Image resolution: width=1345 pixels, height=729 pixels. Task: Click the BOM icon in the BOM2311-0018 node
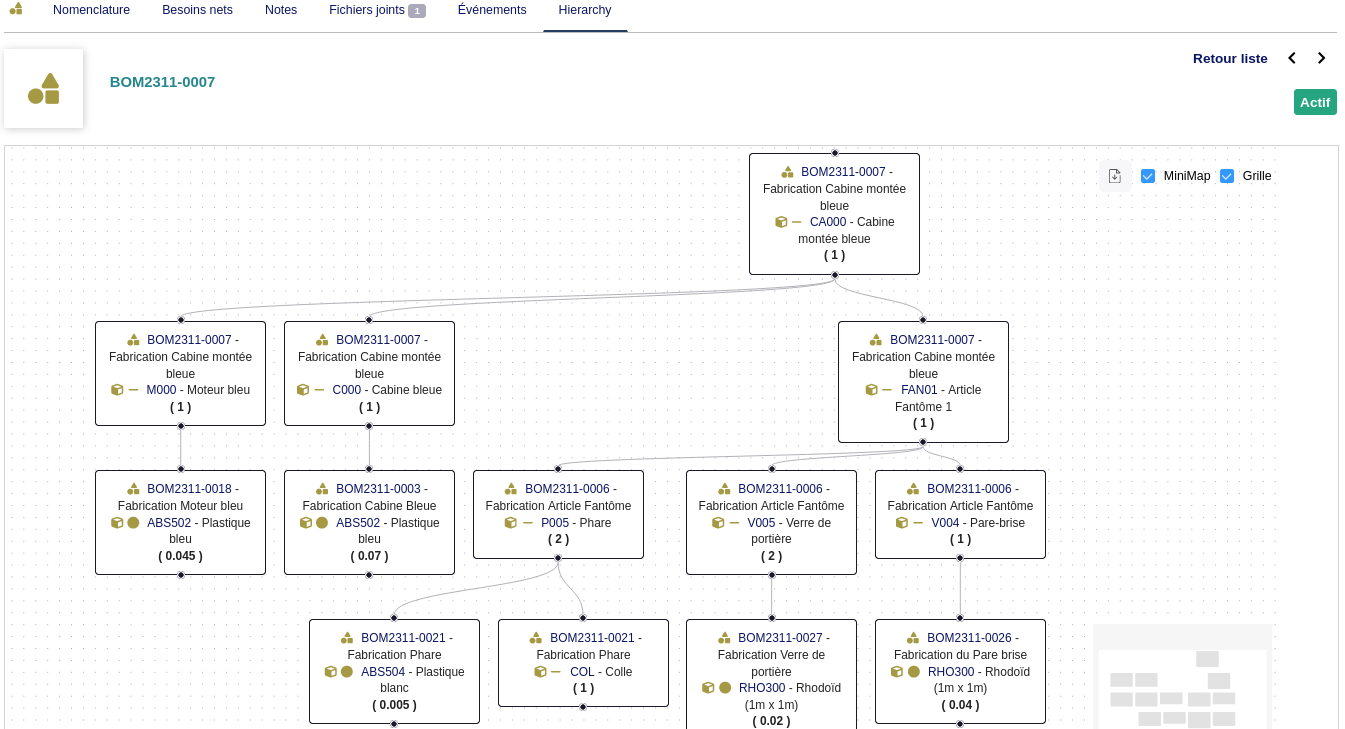tap(133, 489)
